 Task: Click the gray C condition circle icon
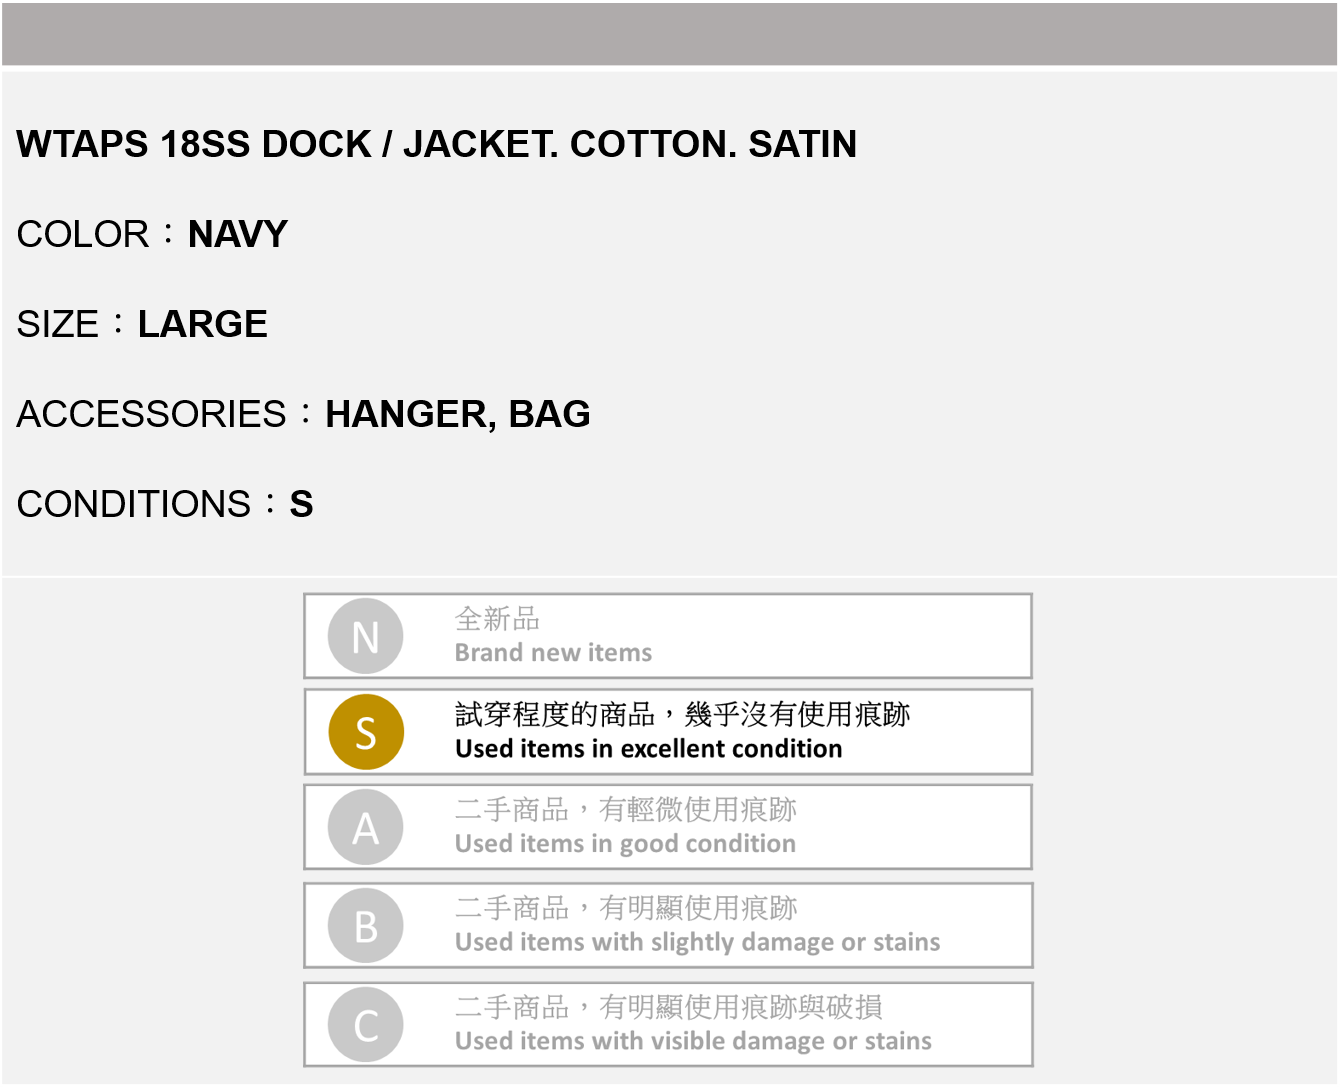click(x=366, y=1025)
